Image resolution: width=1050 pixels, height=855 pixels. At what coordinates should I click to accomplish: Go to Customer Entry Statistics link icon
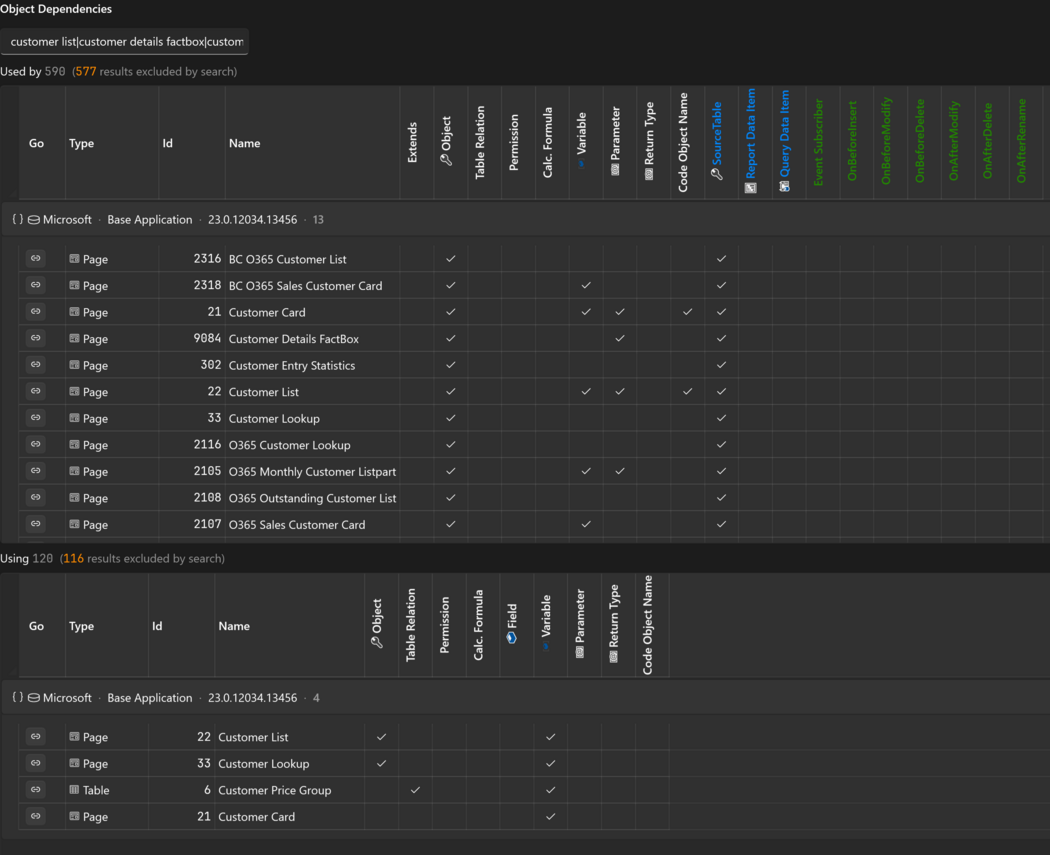[35, 365]
